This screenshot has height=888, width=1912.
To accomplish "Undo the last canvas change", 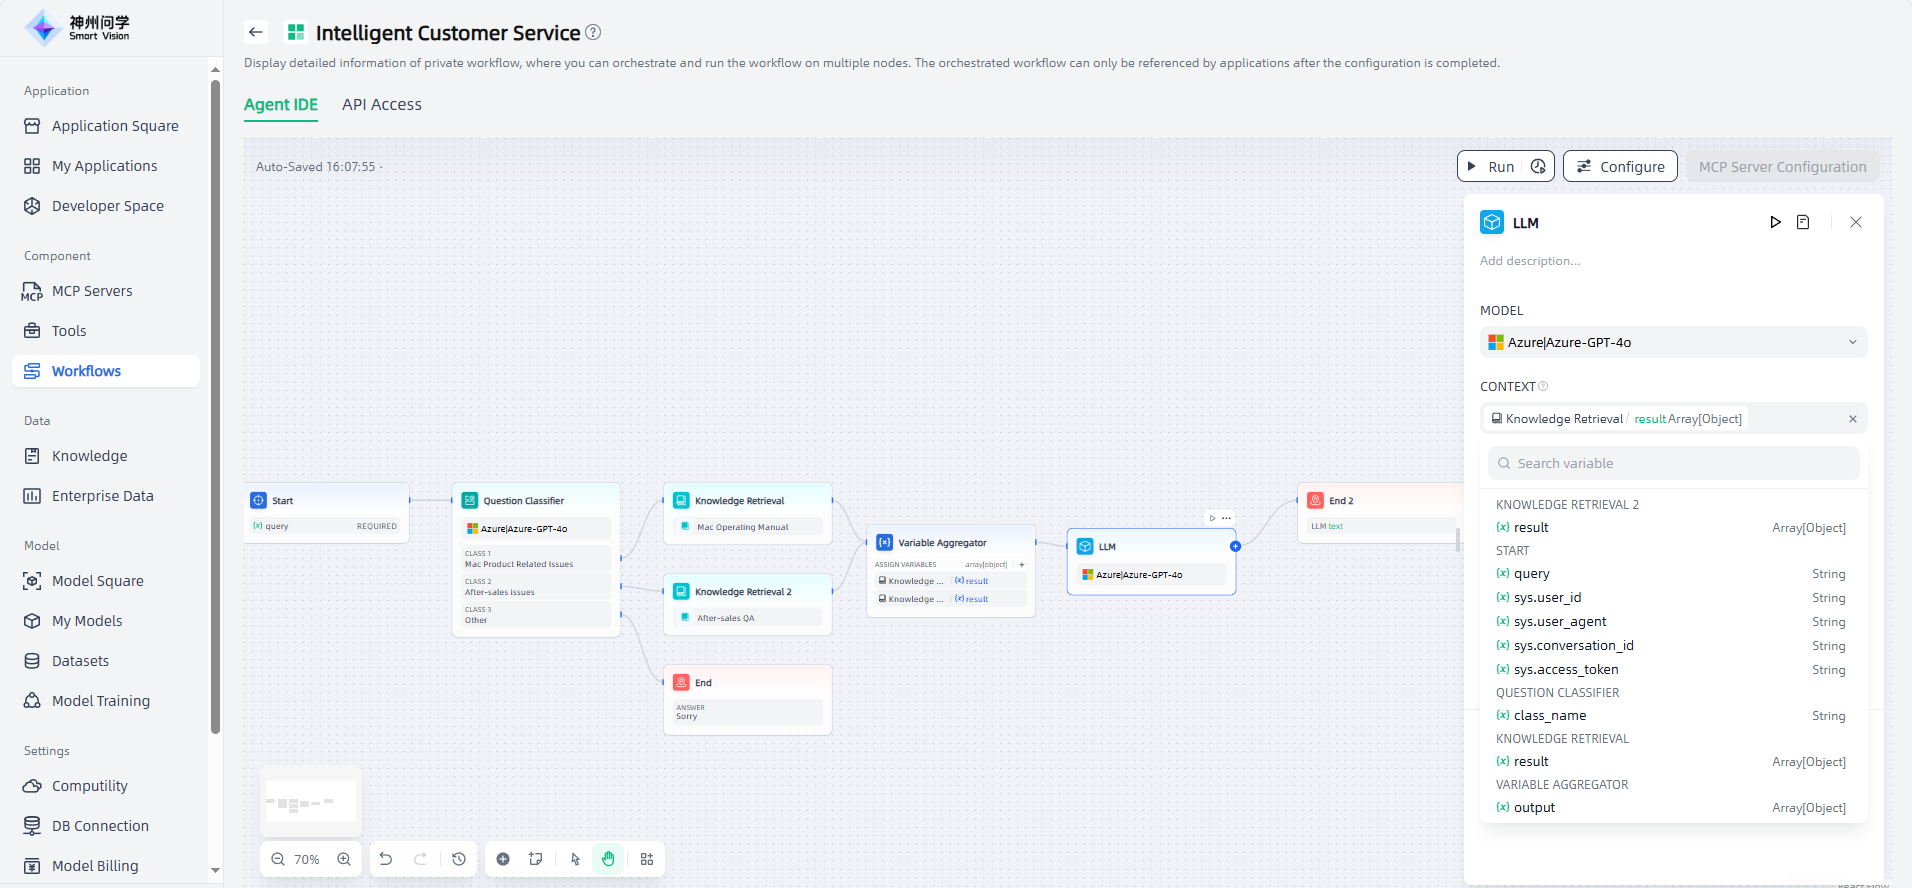I will 386,859.
